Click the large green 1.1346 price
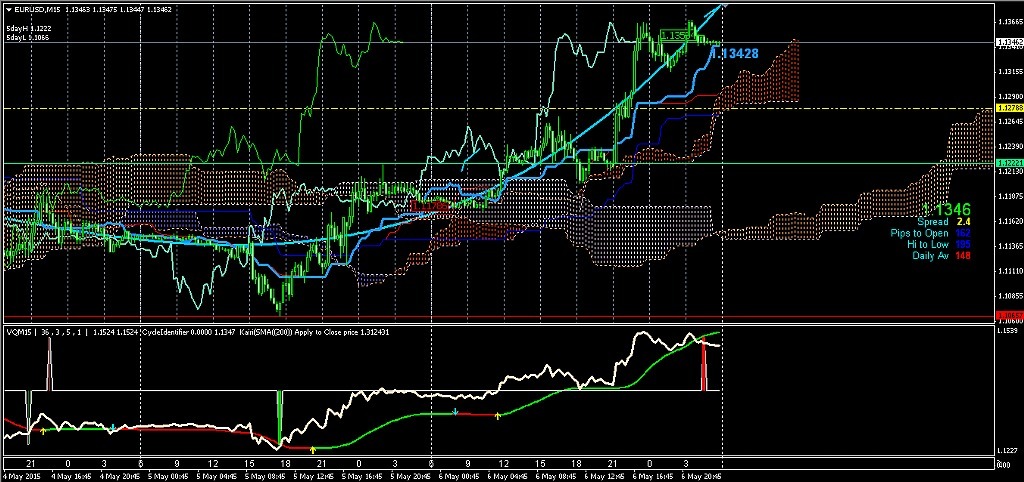The width and height of the screenshot is (1024, 482). pyautogui.click(x=947, y=210)
